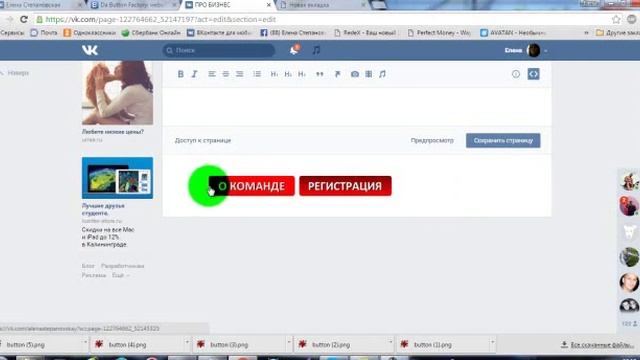
Task: Click the wiki editor text area
Action: point(357,106)
